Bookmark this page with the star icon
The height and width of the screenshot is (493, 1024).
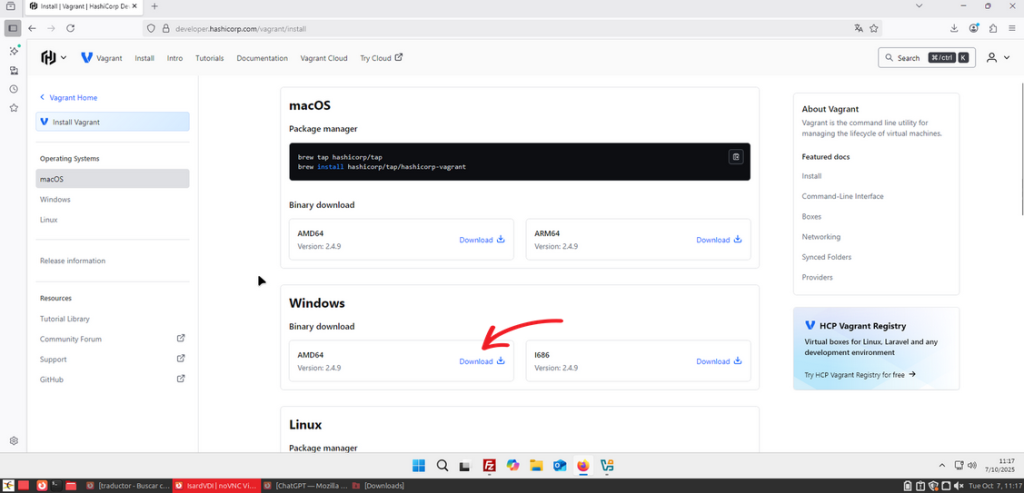point(874,28)
